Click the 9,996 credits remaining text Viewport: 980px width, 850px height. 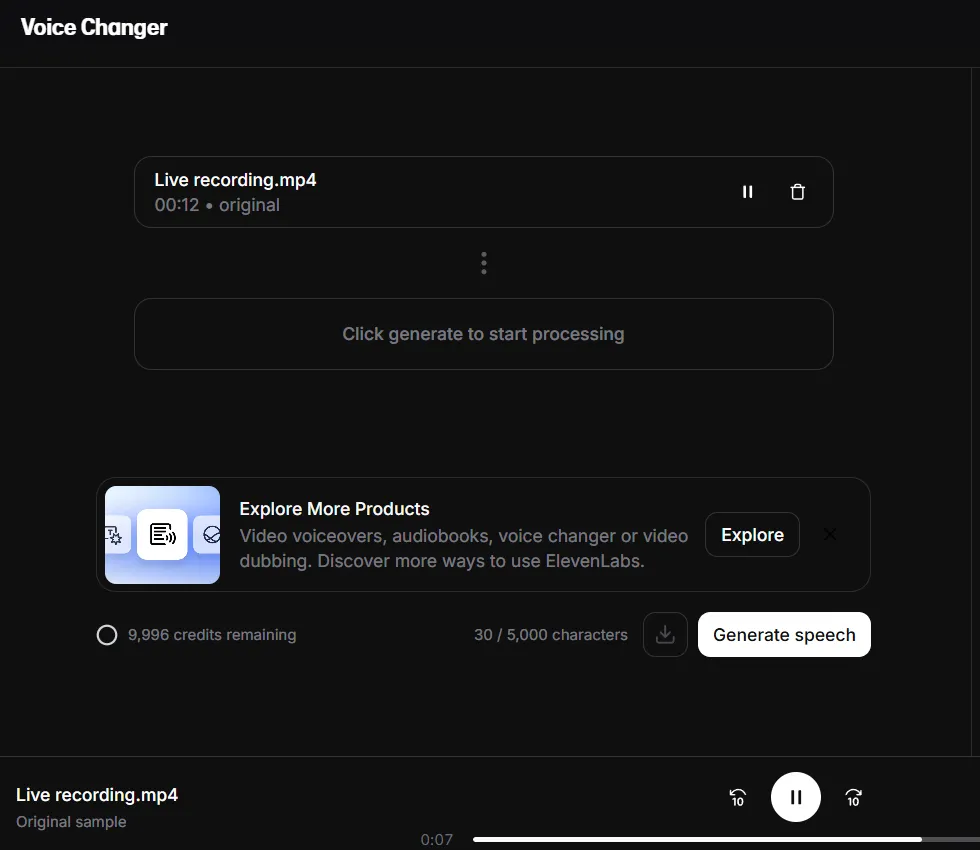[212, 635]
